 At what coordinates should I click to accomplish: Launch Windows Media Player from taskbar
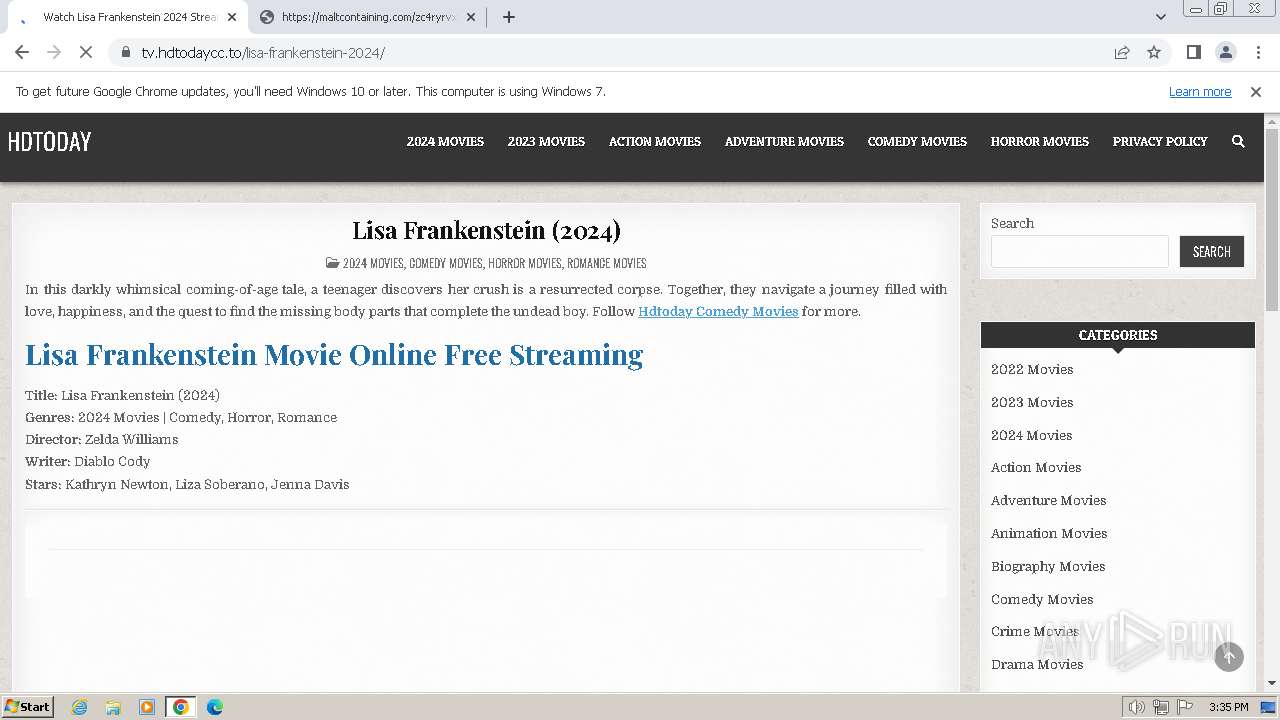147,707
